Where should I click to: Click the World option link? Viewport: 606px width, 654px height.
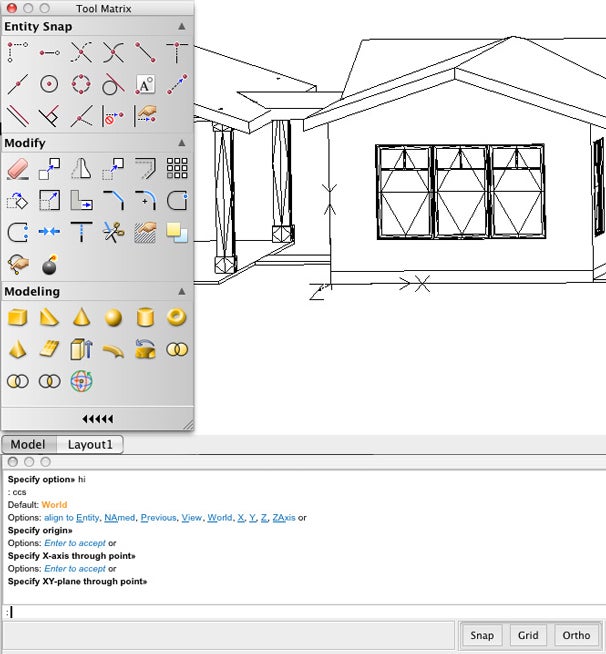tap(220, 518)
